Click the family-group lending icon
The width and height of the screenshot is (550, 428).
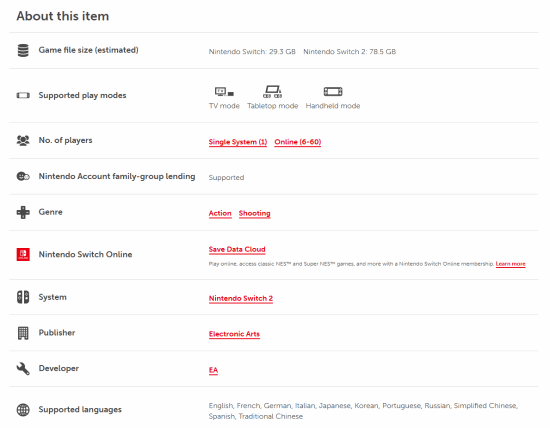[23, 176]
